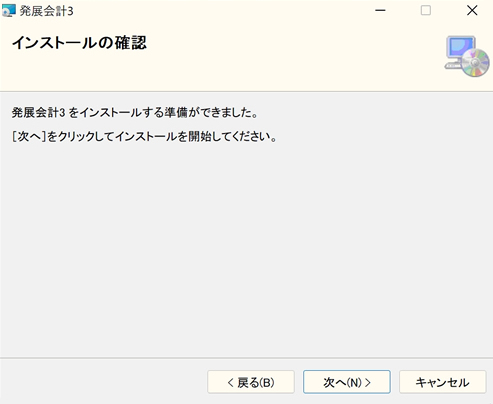
Task: Click the インストールの確認 heading
Action: (x=79, y=43)
